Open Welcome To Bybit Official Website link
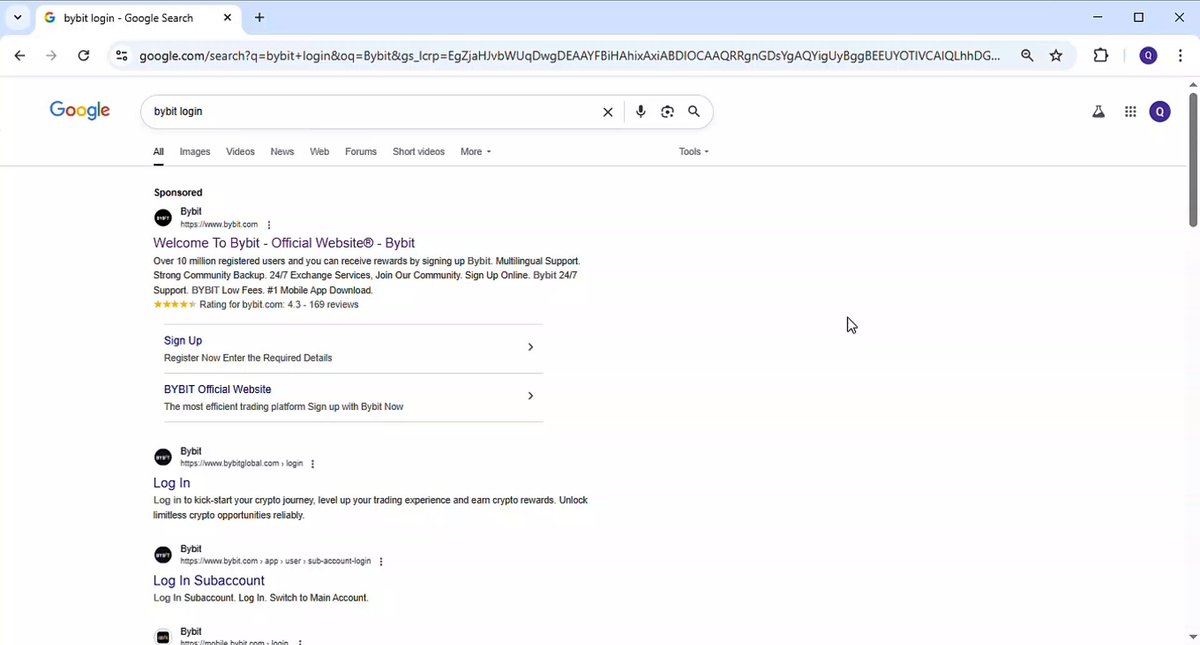This screenshot has width=1200, height=645. pos(284,243)
